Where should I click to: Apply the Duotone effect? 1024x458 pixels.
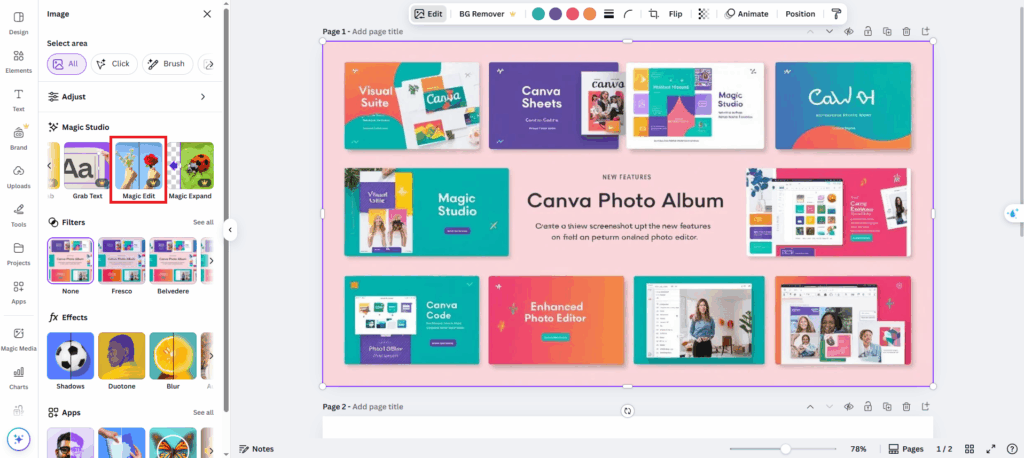point(121,361)
